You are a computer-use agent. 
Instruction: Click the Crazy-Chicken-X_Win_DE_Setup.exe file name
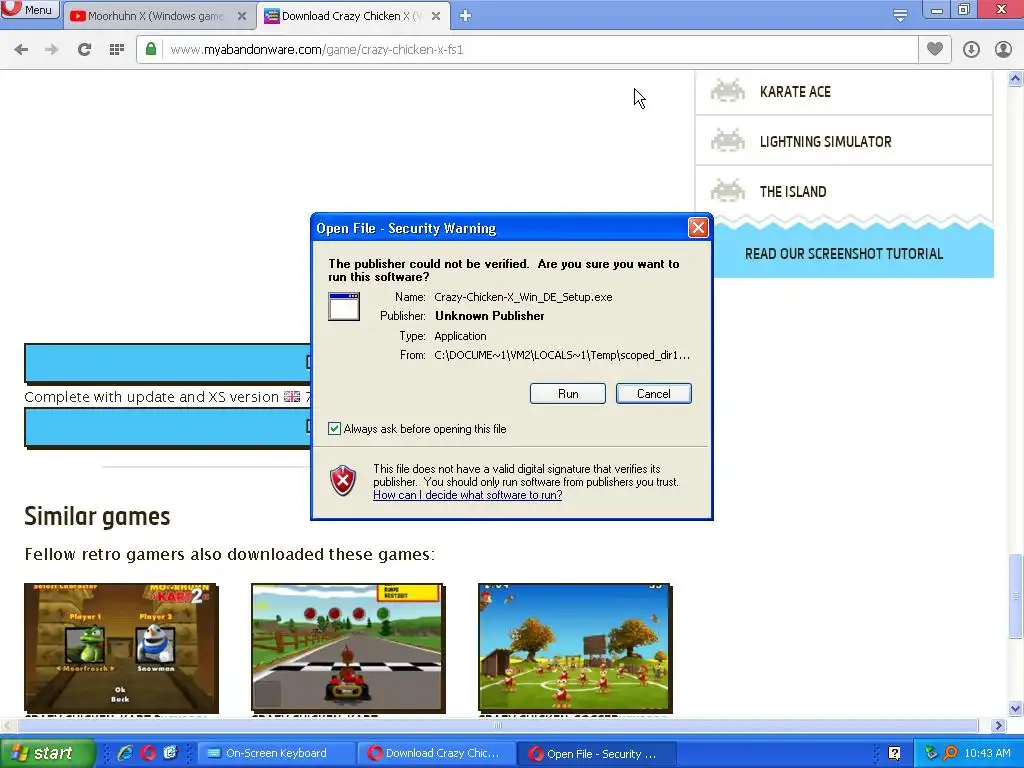pyautogui.click(x=523, y=297)
